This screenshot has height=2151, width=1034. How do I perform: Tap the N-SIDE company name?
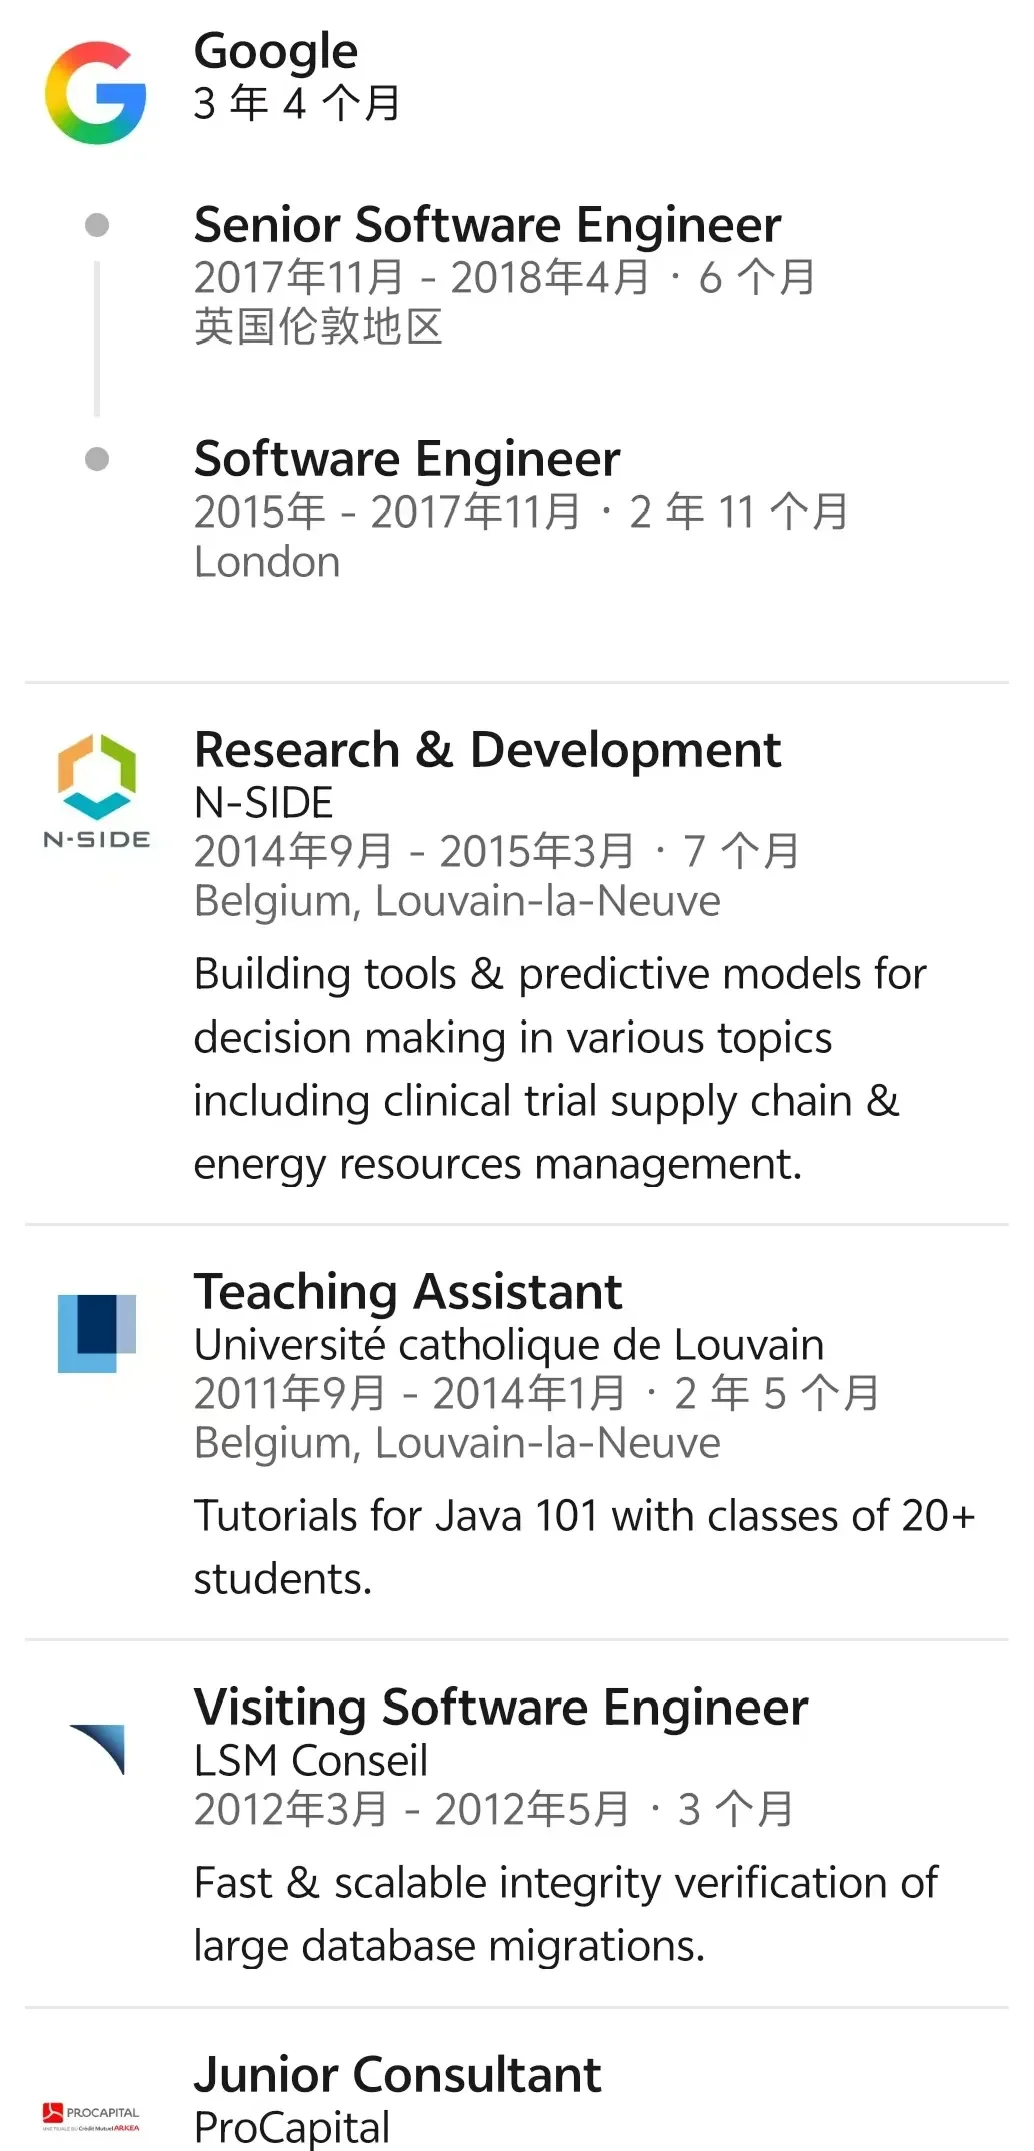pos(264,802)
